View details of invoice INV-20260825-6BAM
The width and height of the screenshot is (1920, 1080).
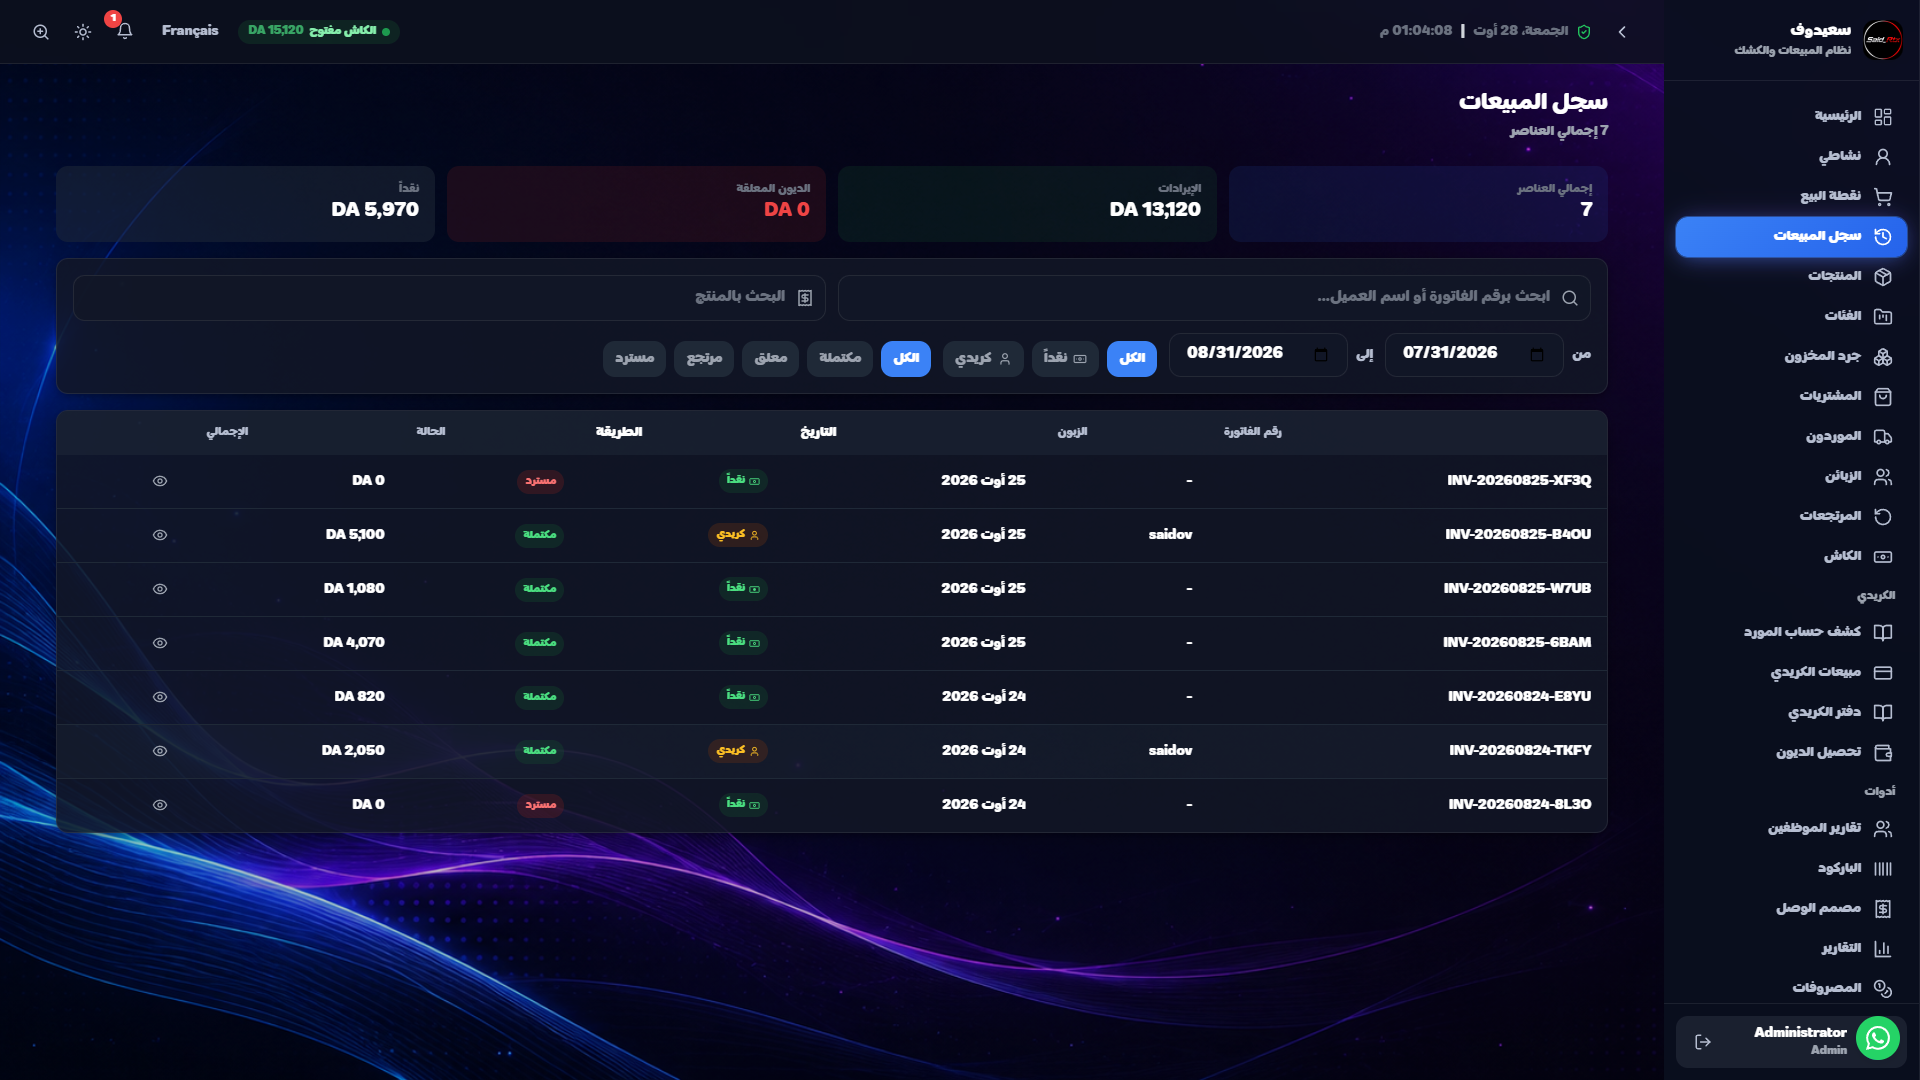tap(160, 643)
